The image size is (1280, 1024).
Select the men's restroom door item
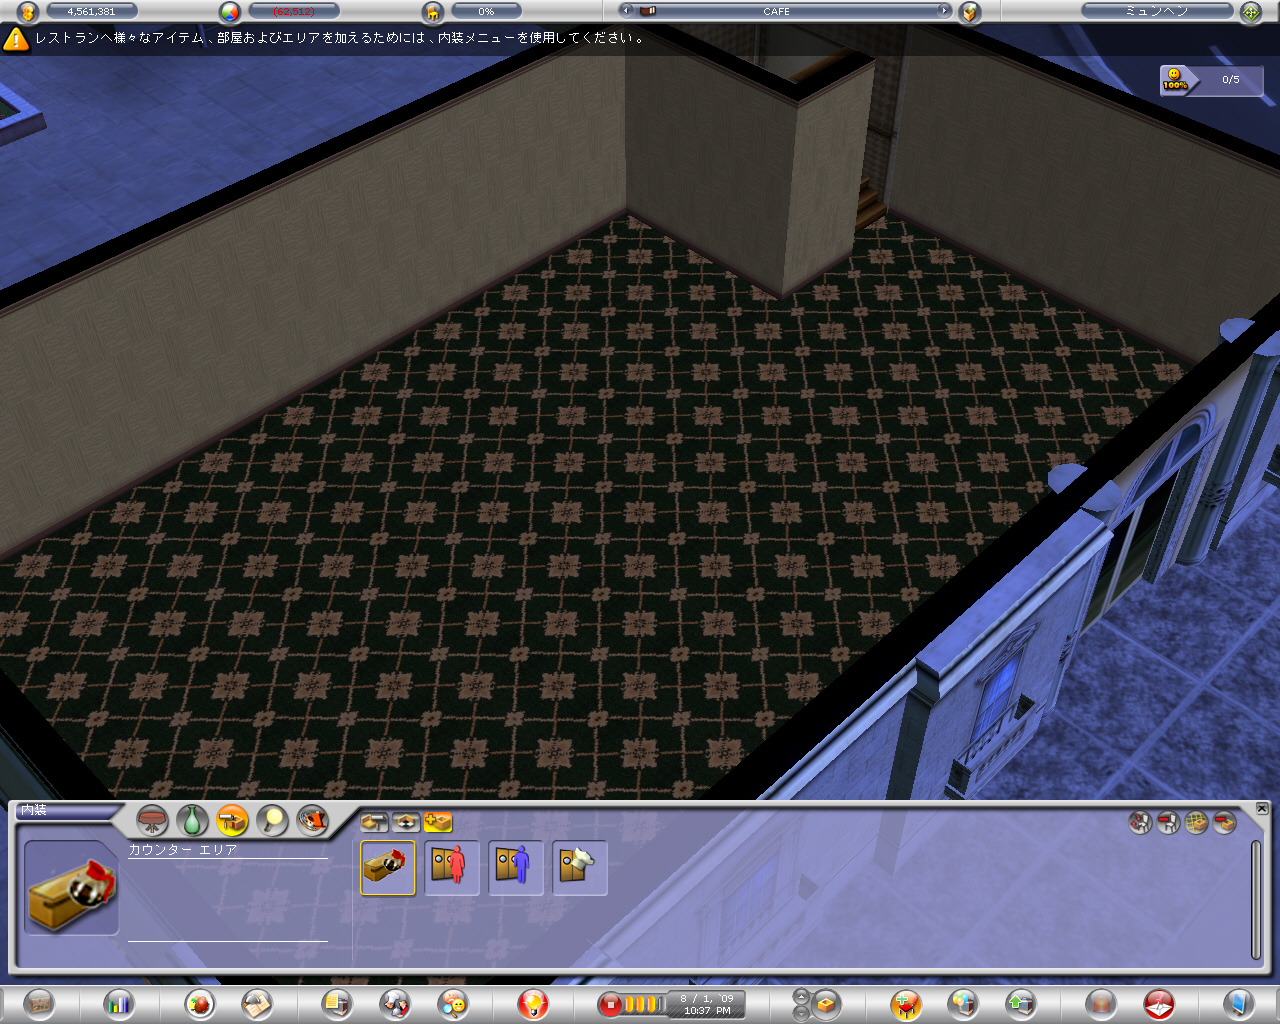tap(516, 867)
